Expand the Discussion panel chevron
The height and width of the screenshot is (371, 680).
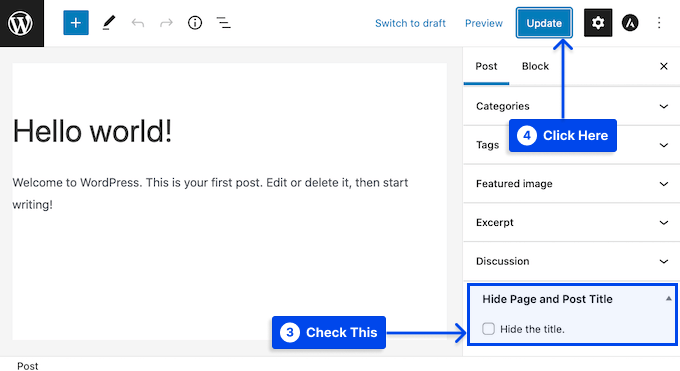click(664, 261)
